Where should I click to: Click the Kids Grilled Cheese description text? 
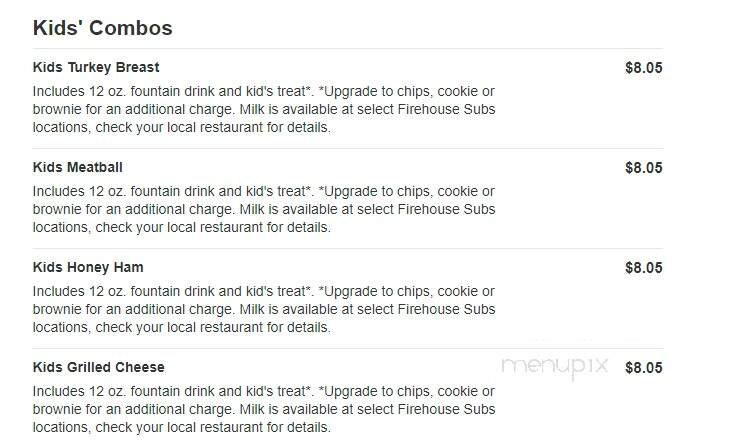pyautogui.click(x=264, y=409)
